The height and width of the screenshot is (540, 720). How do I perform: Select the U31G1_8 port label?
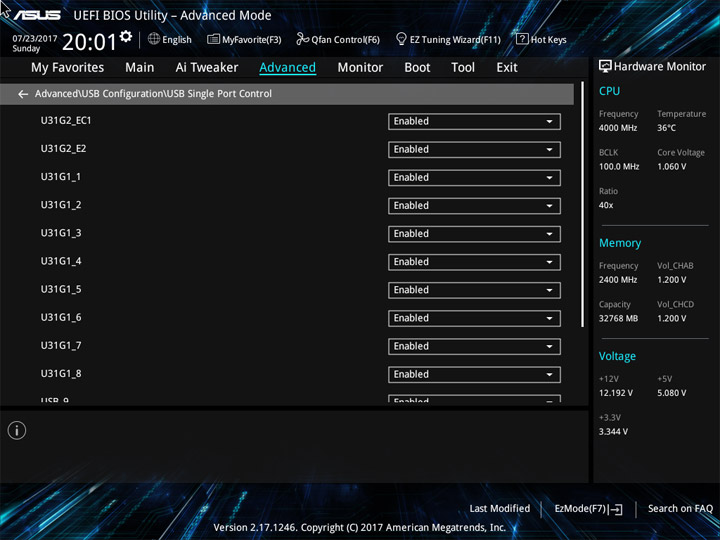pos(61,373)
